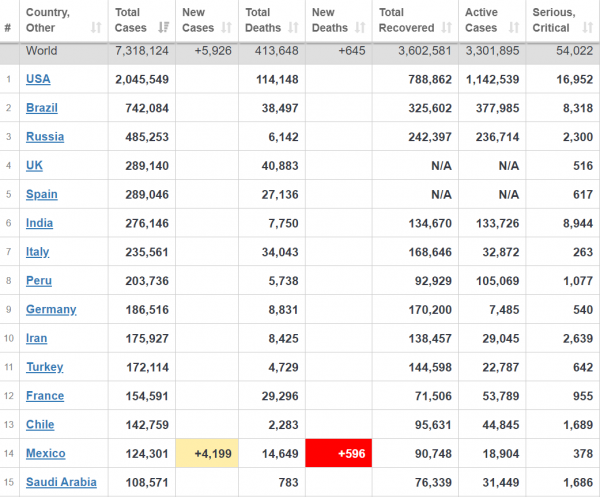Select India serious critical 8,944
This screenshot has height=497, width=600.
coord(578,223)
